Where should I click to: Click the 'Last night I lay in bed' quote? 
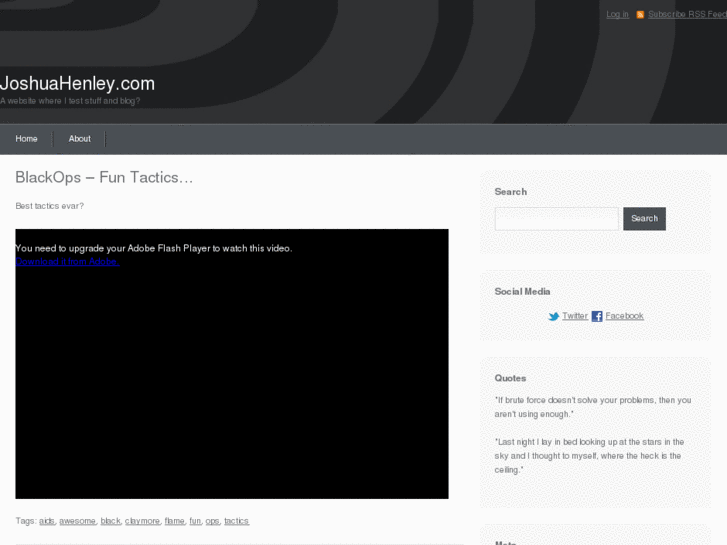pyautogui.click(x=589, y=455)
